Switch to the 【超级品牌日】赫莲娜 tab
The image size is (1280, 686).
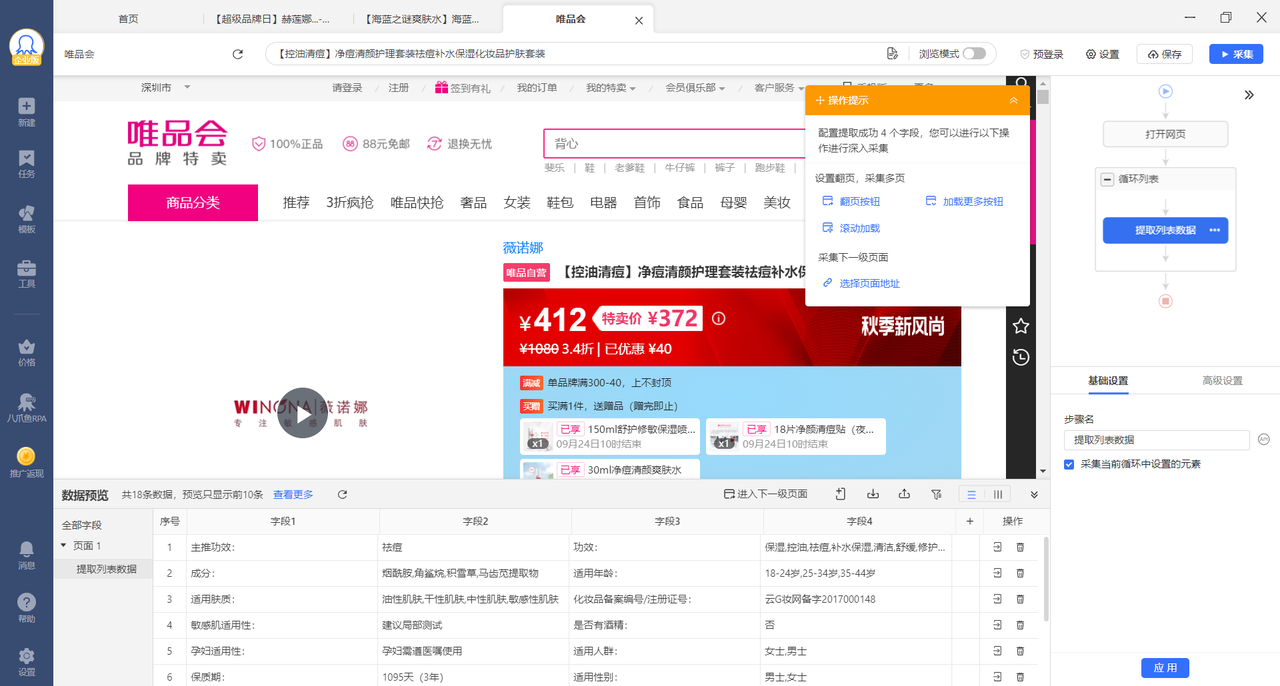click(x=272, y=19)
